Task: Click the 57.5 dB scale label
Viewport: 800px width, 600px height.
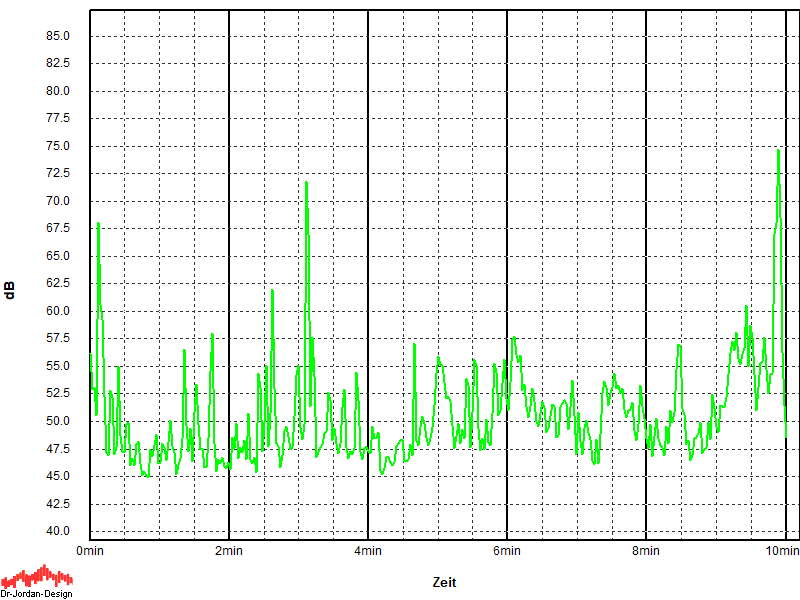Action: point(58,339)
